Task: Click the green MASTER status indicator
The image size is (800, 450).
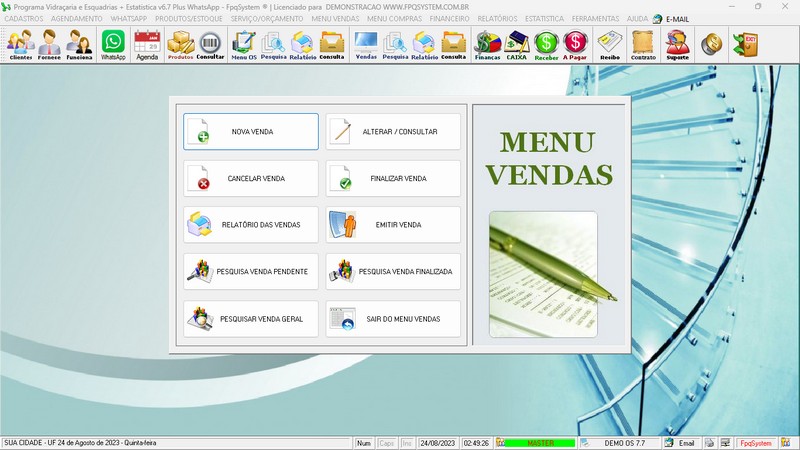Action: point(540,443)
